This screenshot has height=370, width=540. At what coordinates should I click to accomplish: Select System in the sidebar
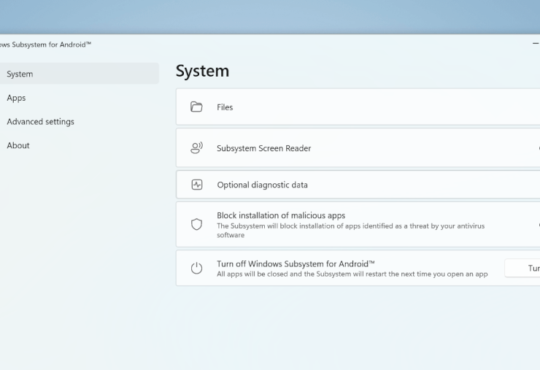[79, 74]
